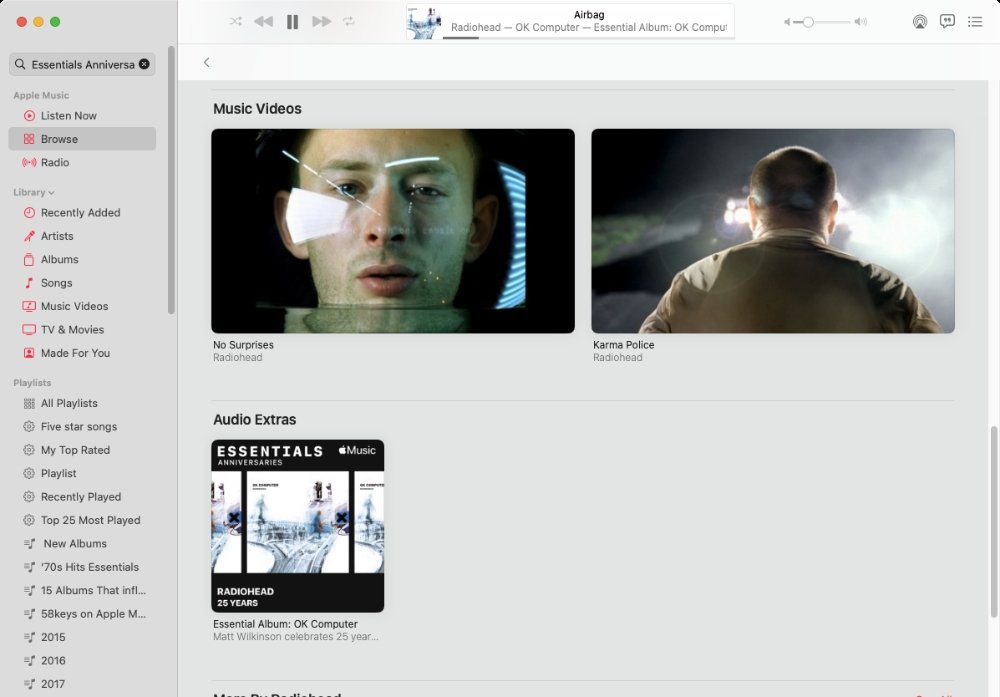Select the Browse section

click(x=82, y=139)
